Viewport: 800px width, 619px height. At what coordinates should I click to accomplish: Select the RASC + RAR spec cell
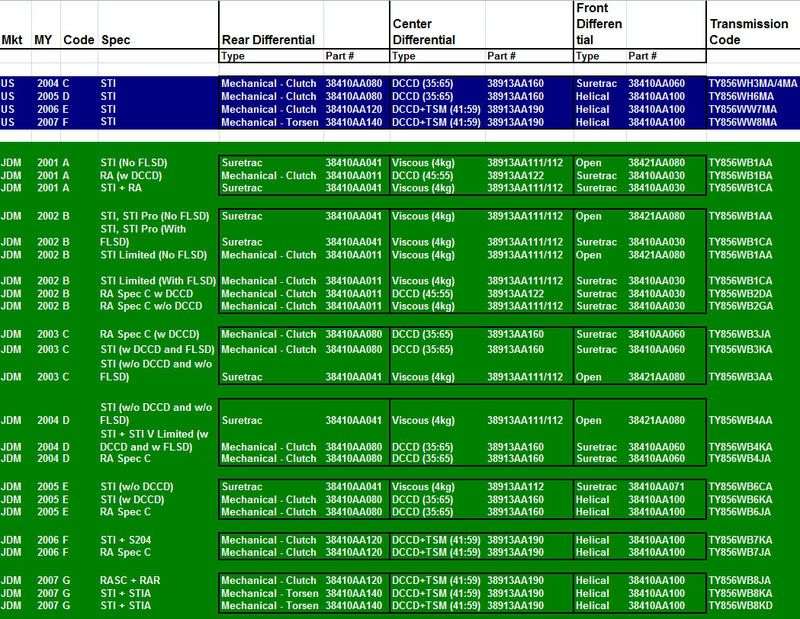click(x=131, y=580)
